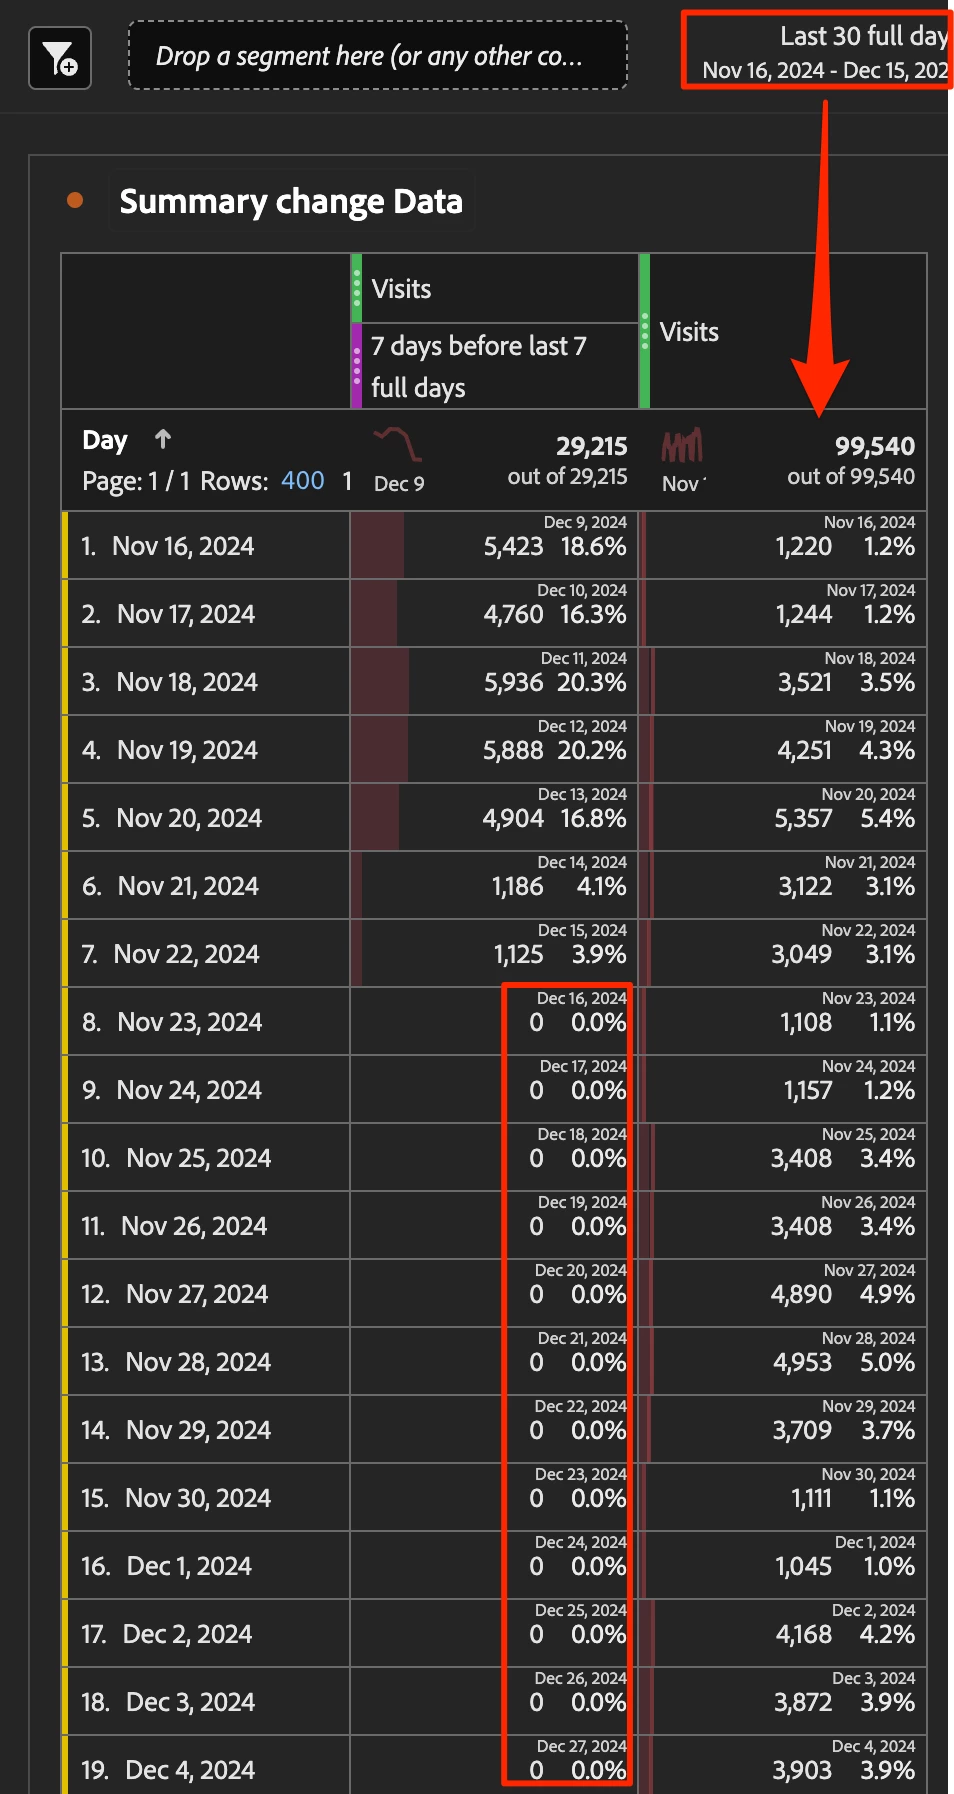Select row 11 Nov 26, 2024
The image size is (954, 1794).
pos(206,1226)
